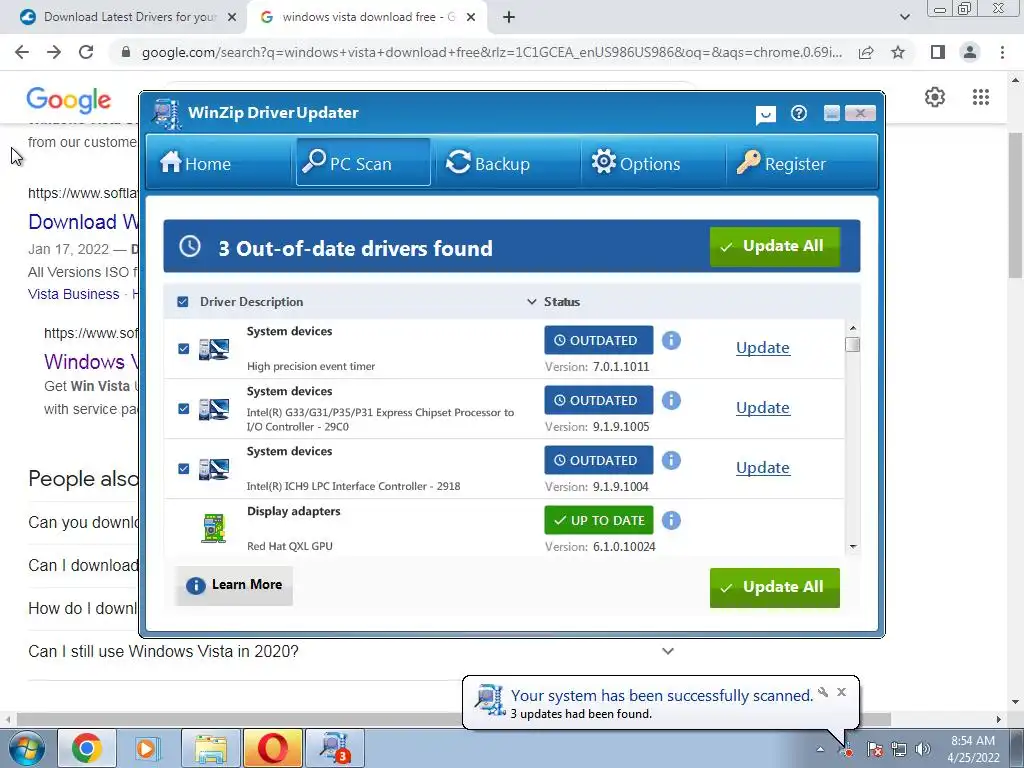Click the clock icon beside out-of-date drivers heading

(190, 246)
